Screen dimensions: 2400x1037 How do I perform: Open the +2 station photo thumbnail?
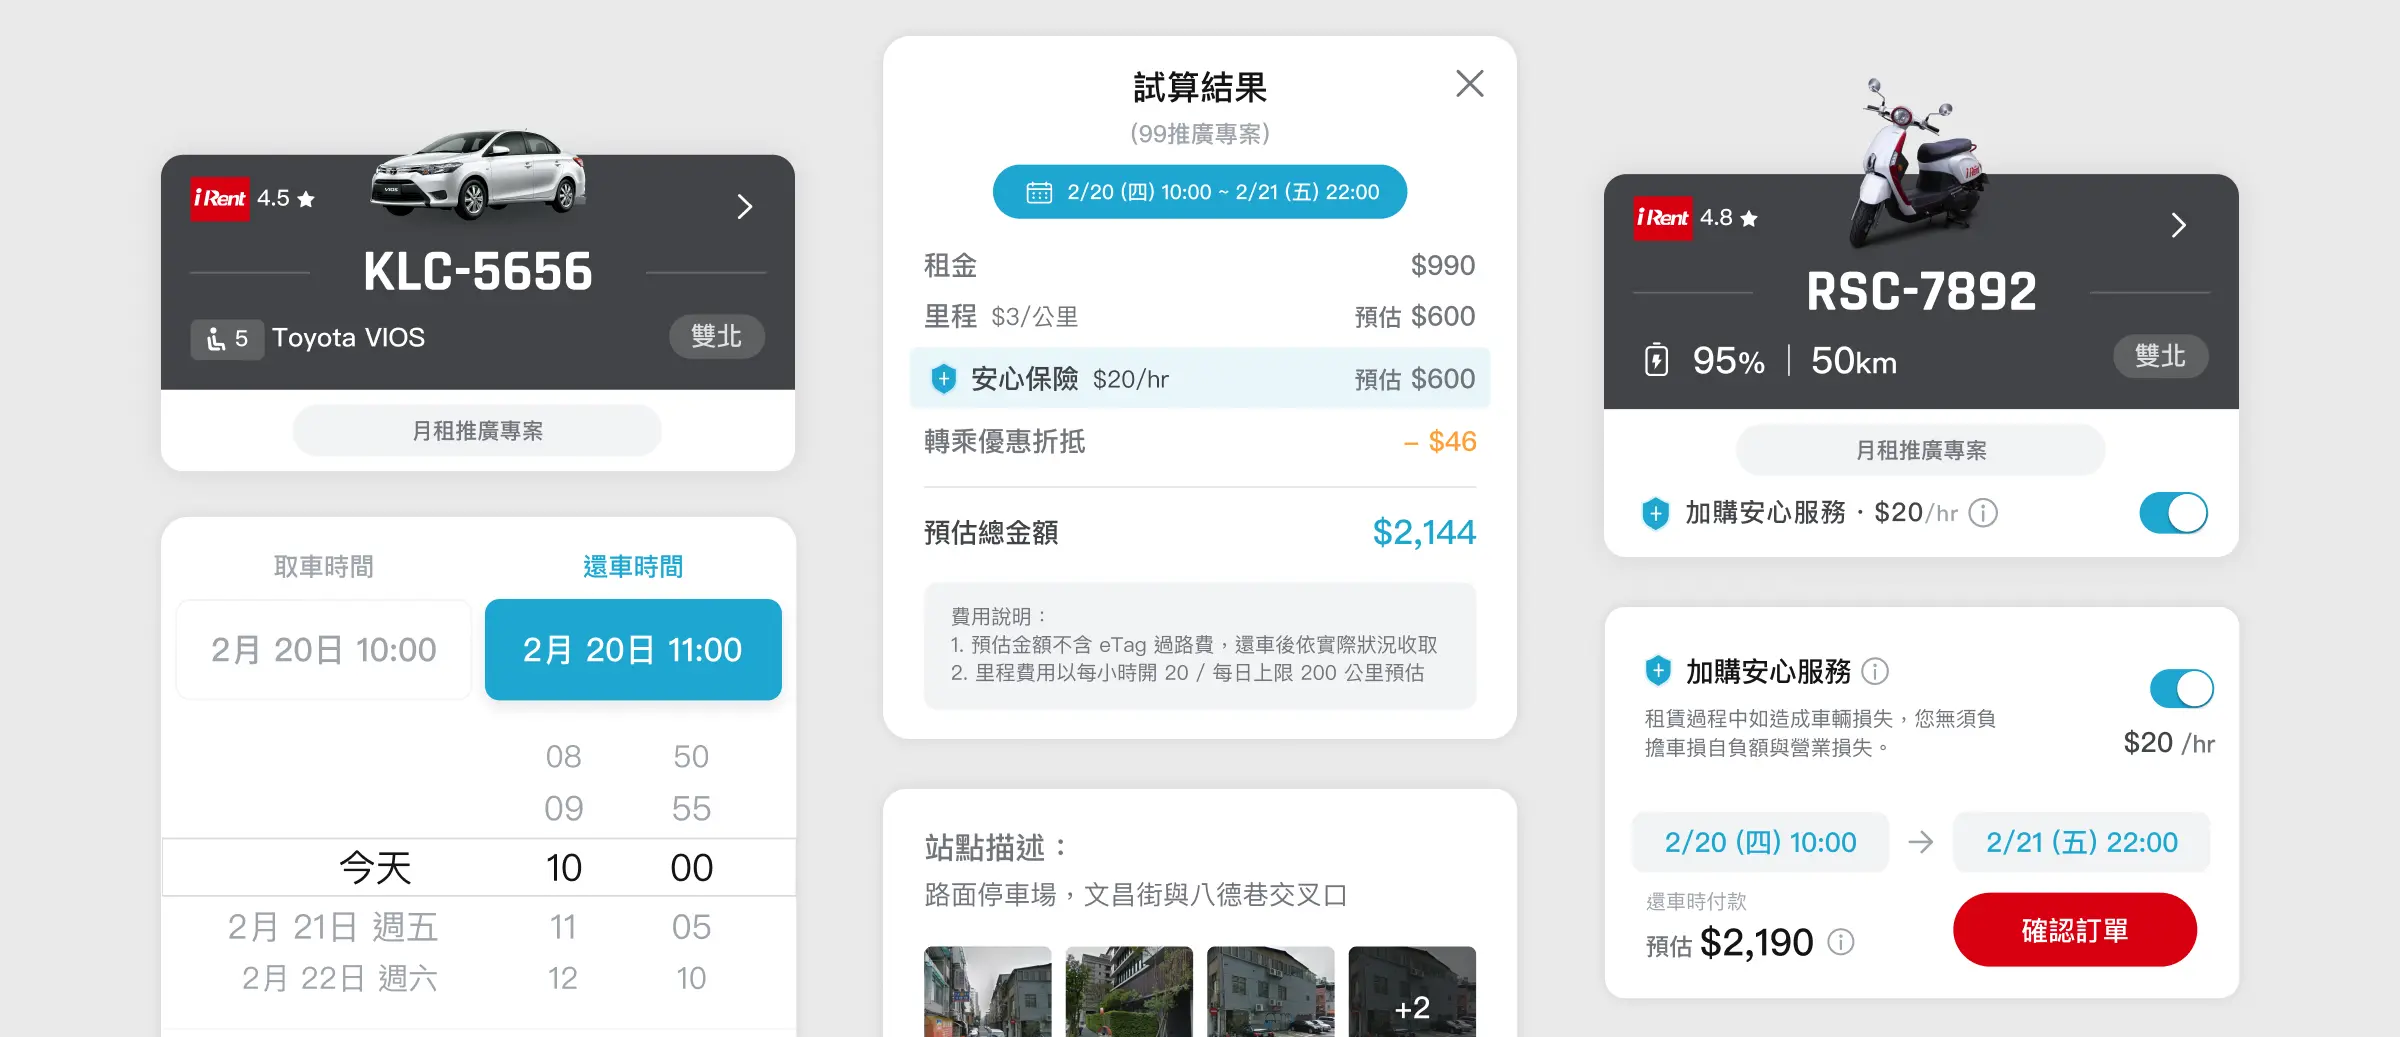point(1411,992)
